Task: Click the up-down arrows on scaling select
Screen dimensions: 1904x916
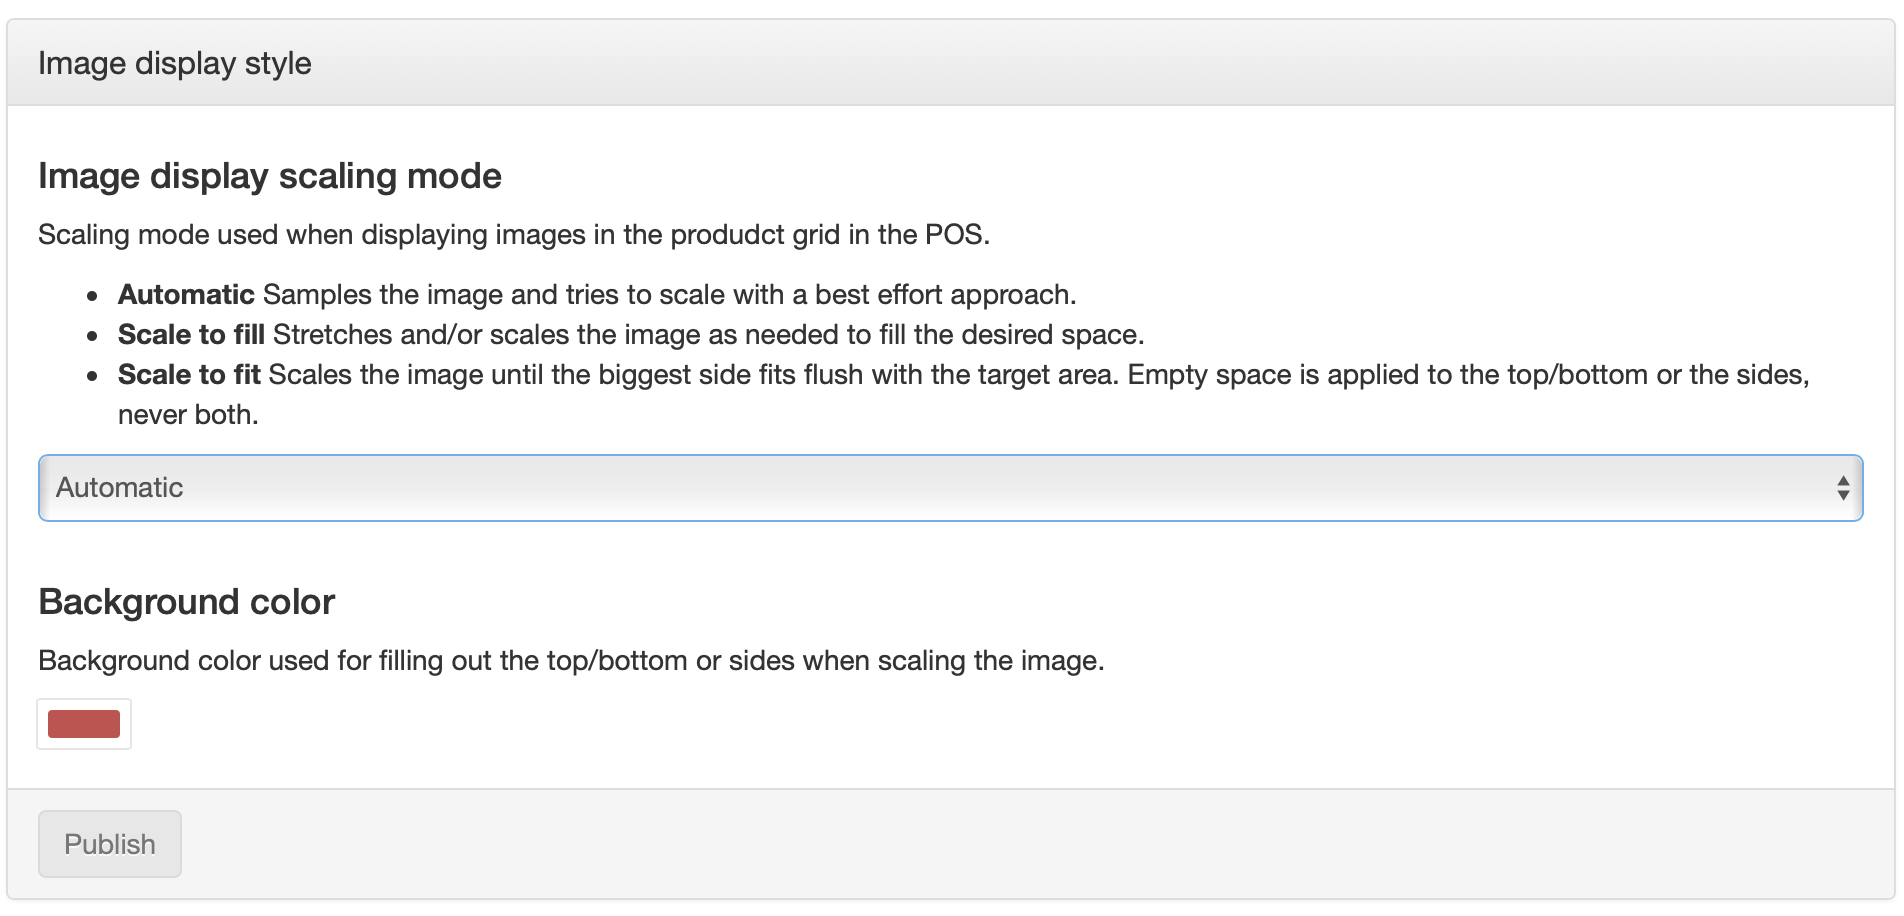Action: coord(1842,488)
